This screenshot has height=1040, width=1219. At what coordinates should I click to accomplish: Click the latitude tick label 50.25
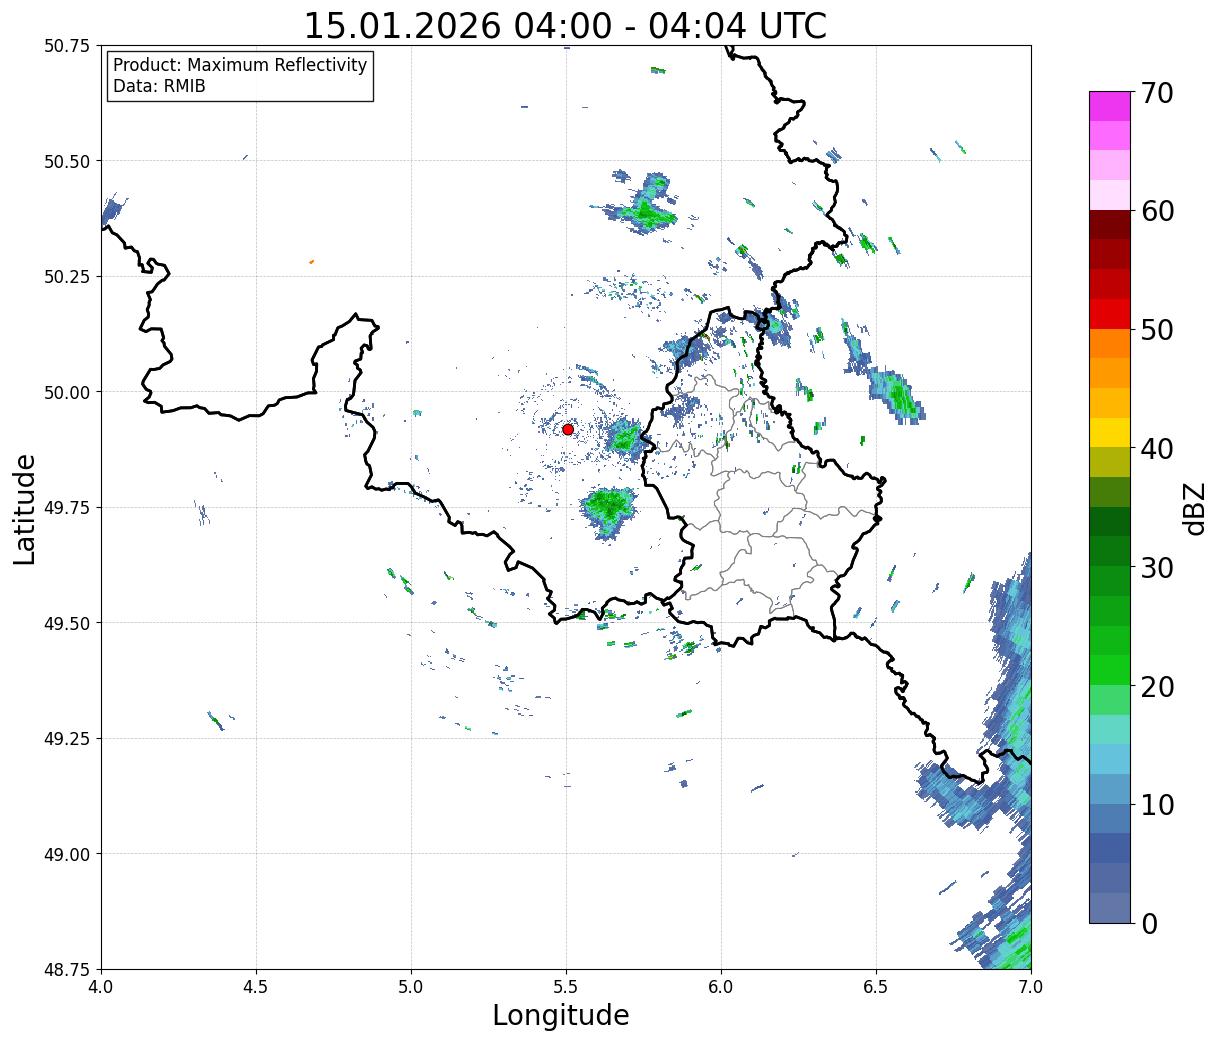click(68, 277)
